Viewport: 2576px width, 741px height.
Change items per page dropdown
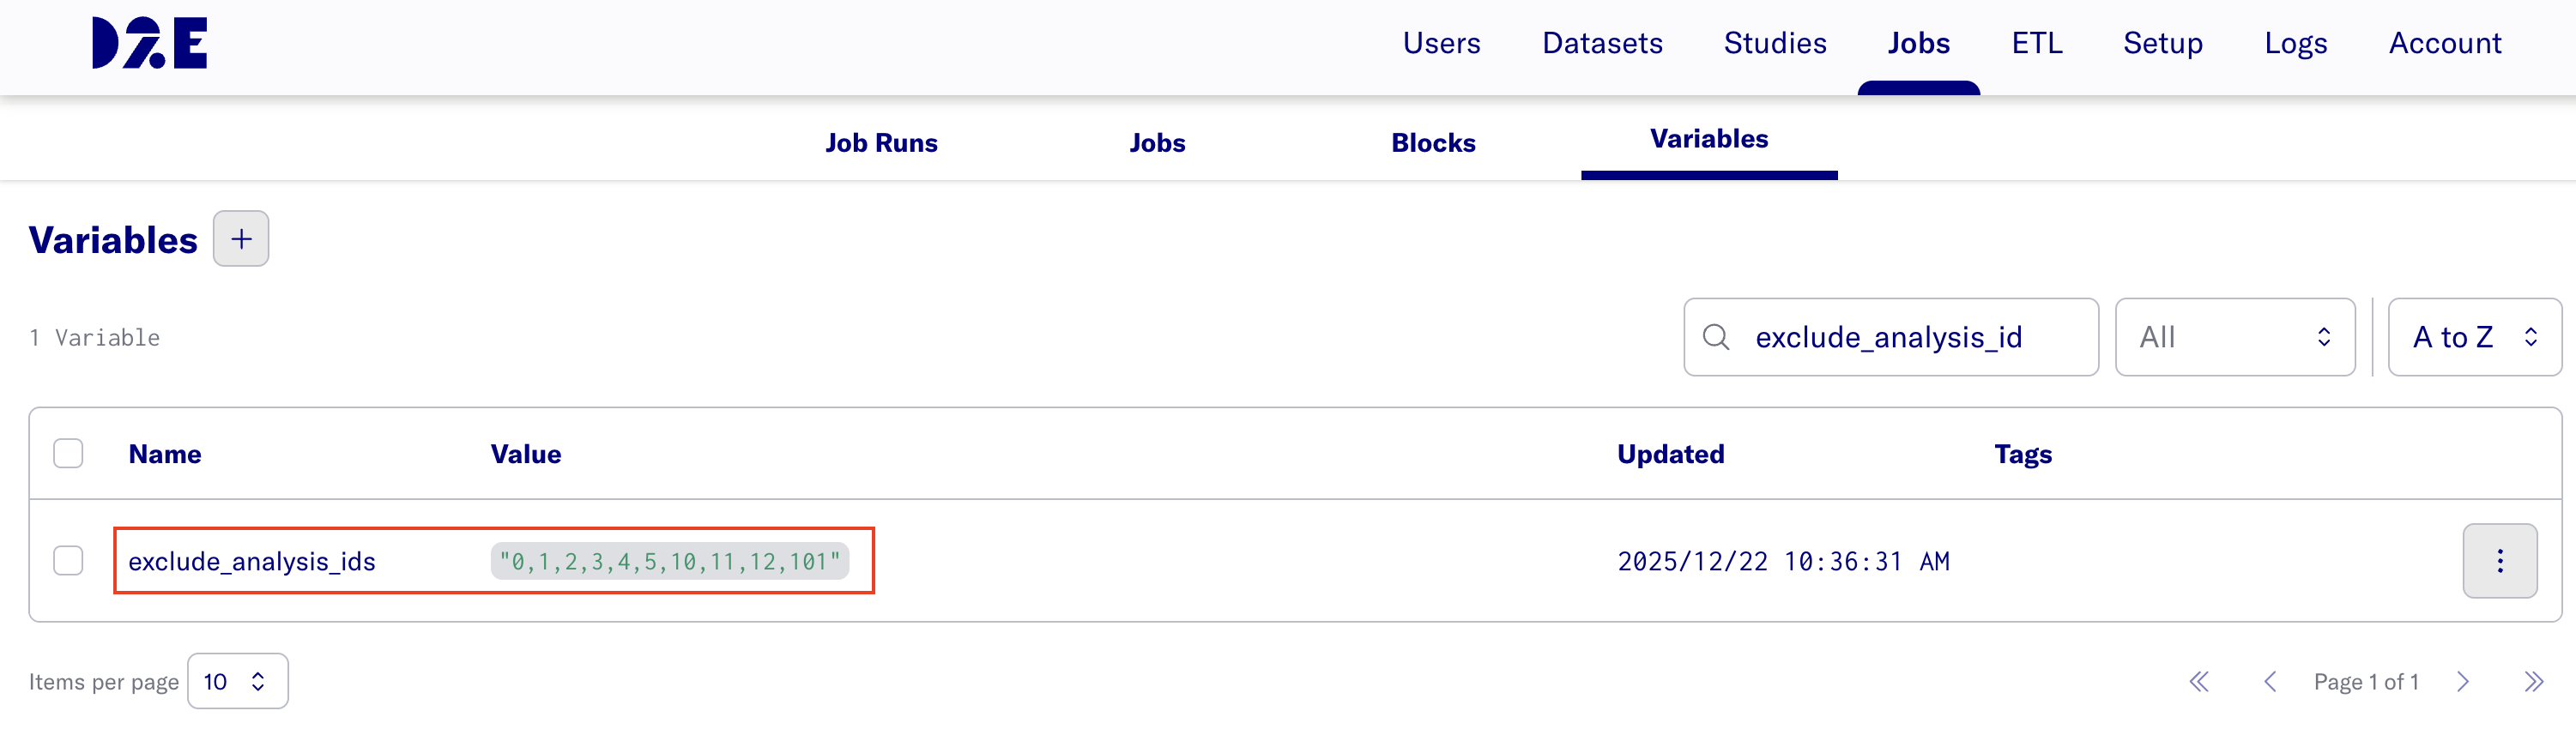tap(237, 682)
